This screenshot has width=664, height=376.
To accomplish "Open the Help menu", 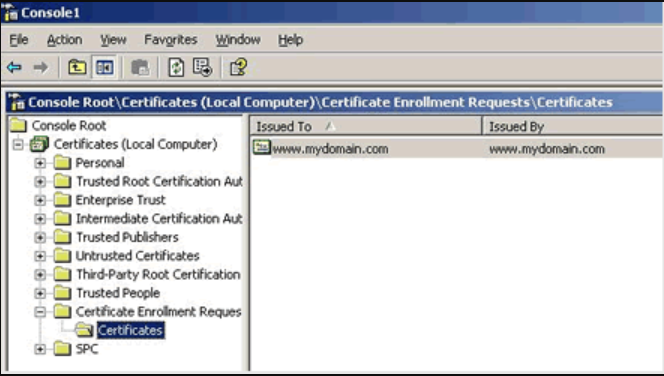I will pos(290,40).
